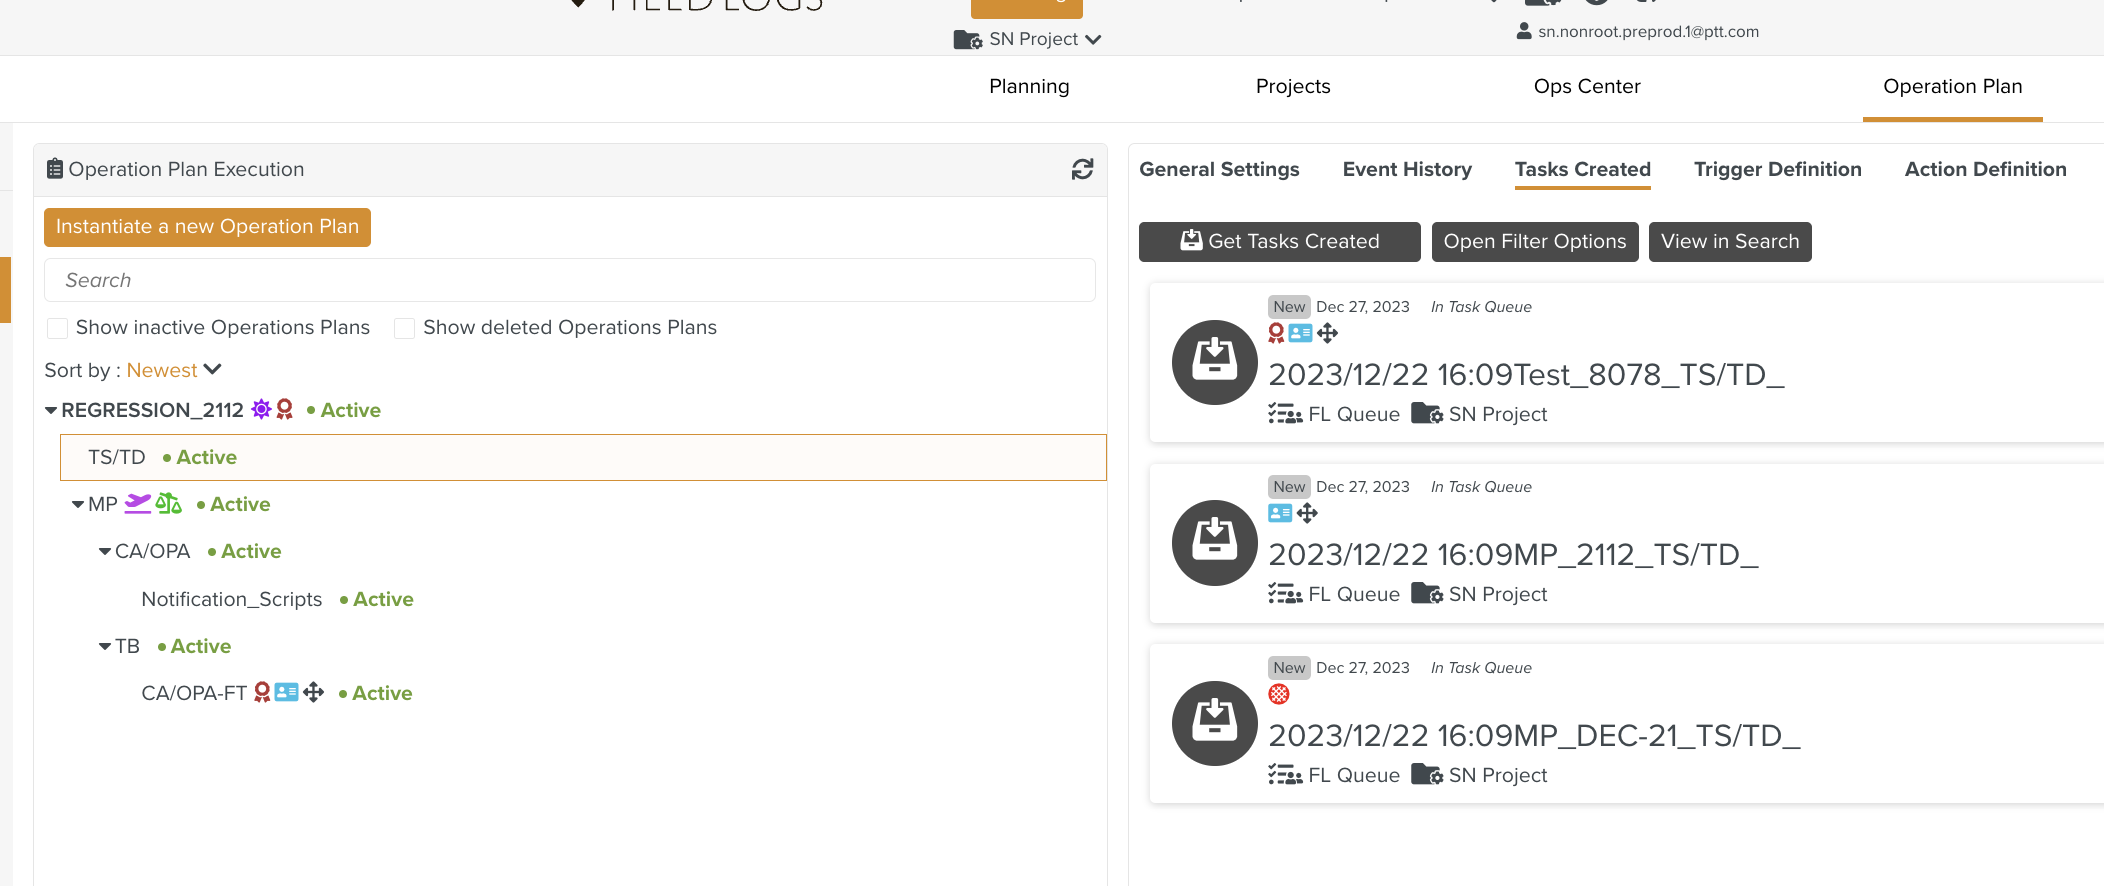Click the red circular icon on MP_DEC-21 task

pyautogui.click(x=1278, y=694)
